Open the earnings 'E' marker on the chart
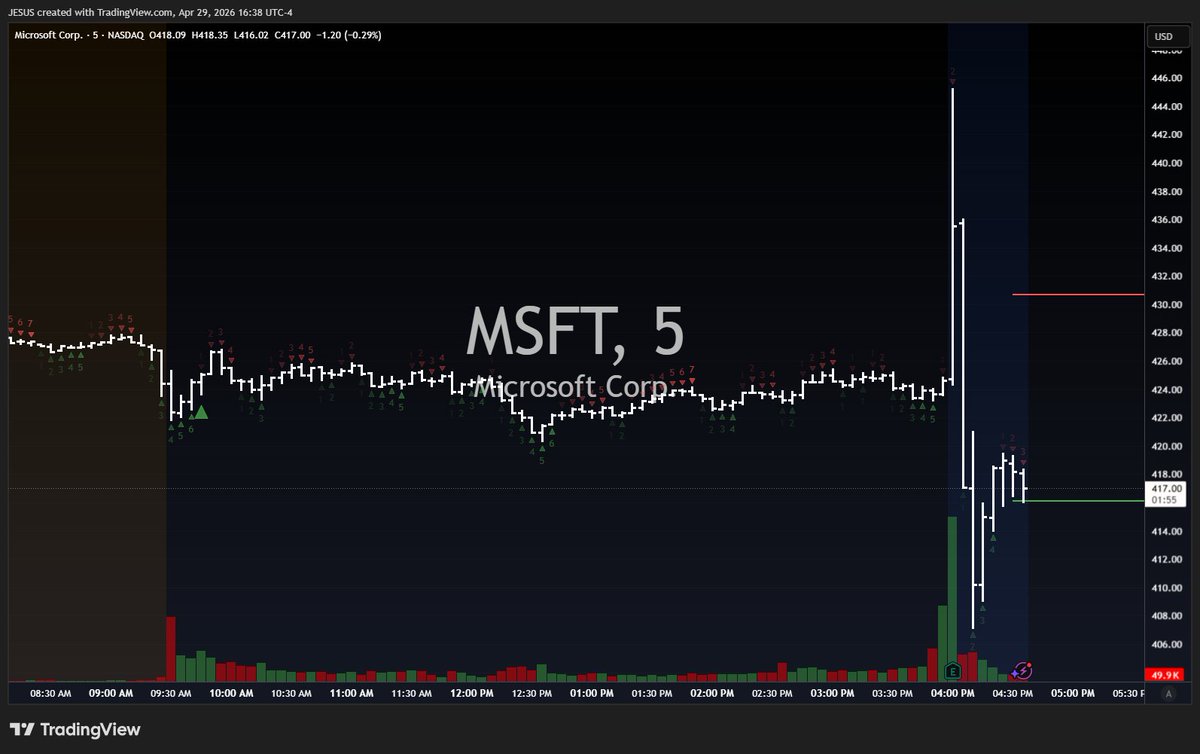Image resolution: width=1200 pixels, height=754 pixels. 953,671
